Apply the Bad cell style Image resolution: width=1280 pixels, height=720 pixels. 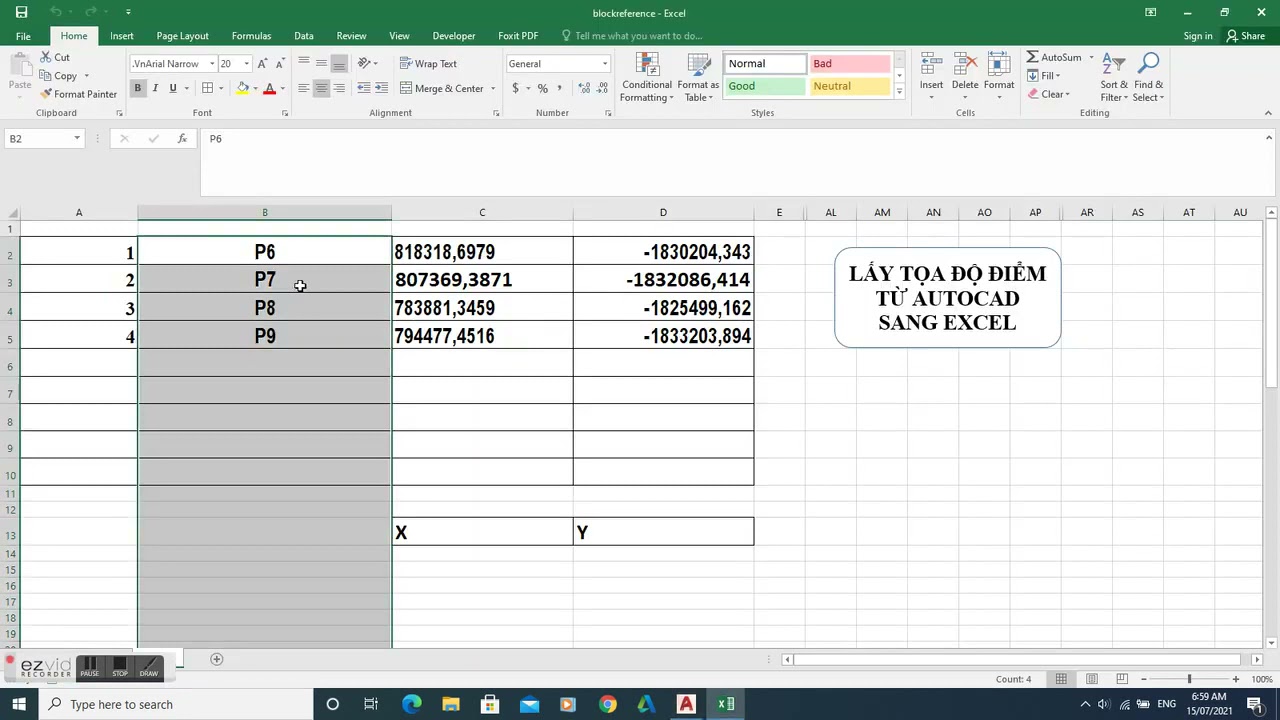pos(849,63)
